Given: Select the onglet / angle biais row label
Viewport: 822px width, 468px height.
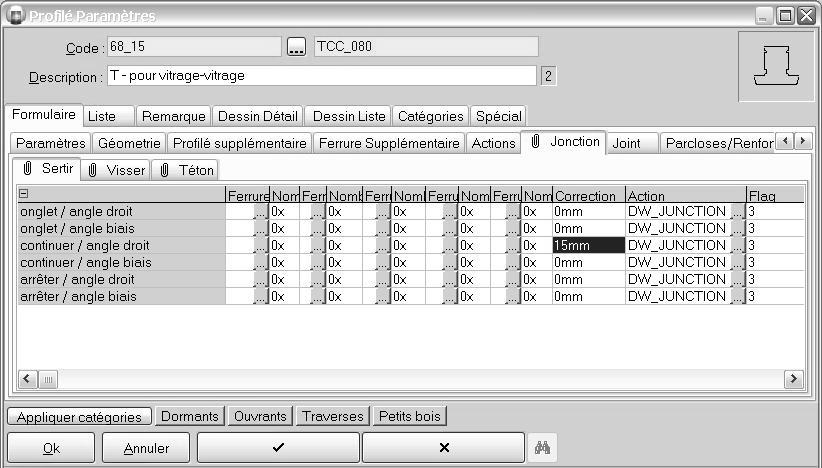Looking at the screenshot, I should click(121, 228).
